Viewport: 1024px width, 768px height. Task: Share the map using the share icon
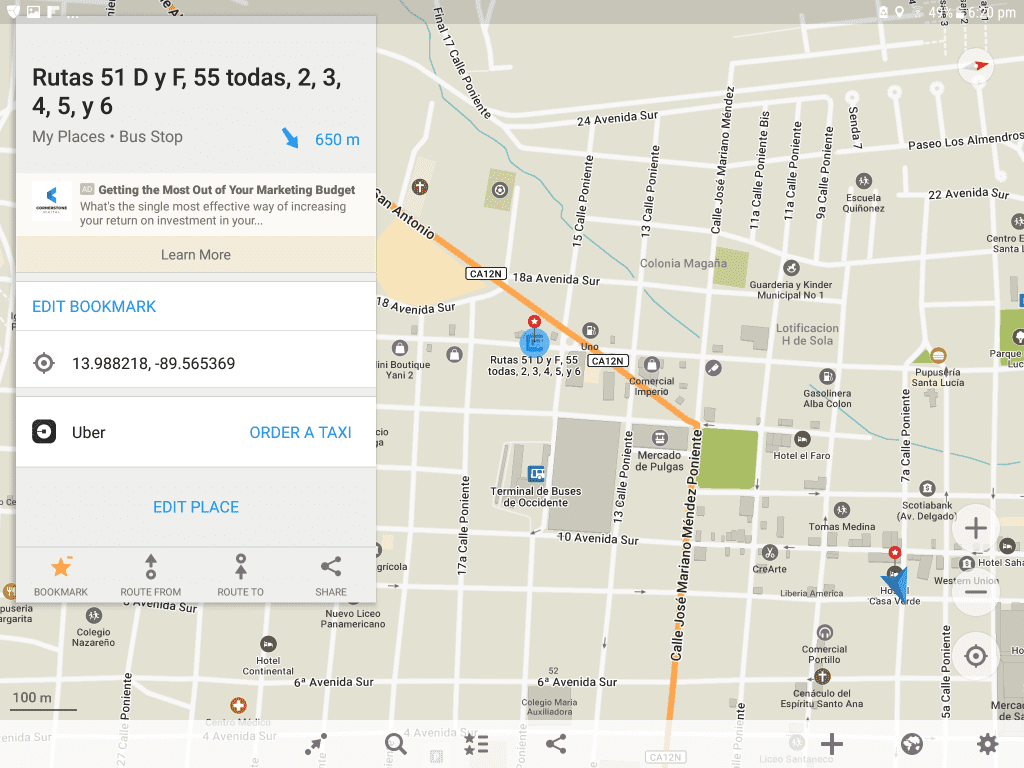556,744
